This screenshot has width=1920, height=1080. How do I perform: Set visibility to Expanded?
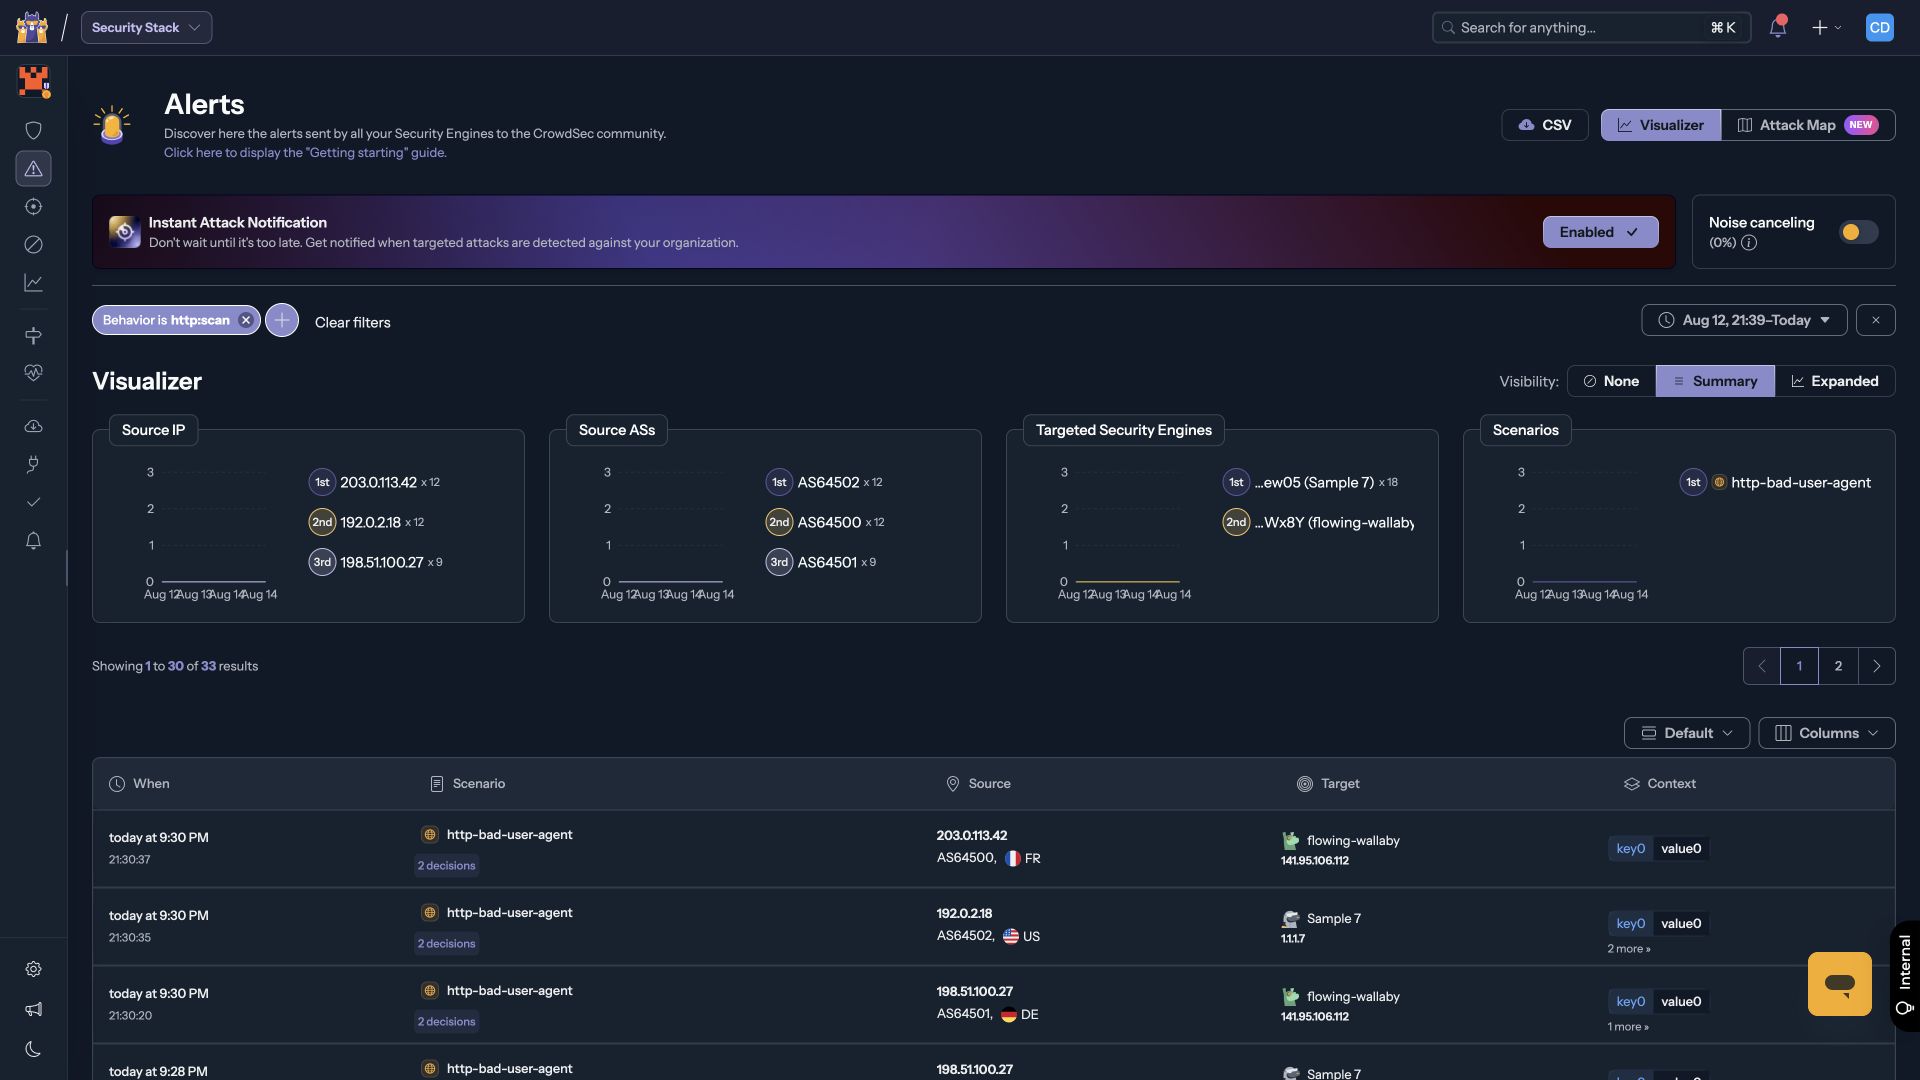click(x=1835, y=381)
